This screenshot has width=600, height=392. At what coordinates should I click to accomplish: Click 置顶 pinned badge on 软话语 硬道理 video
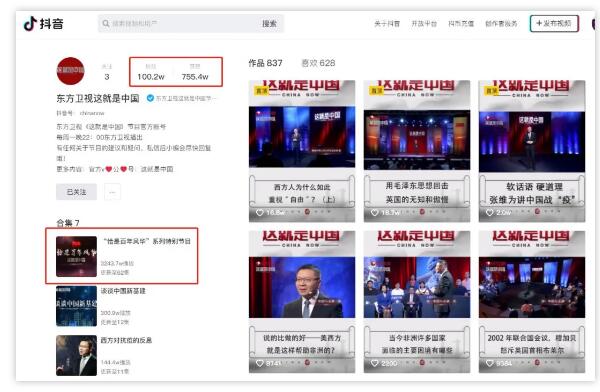coord(491,91)
